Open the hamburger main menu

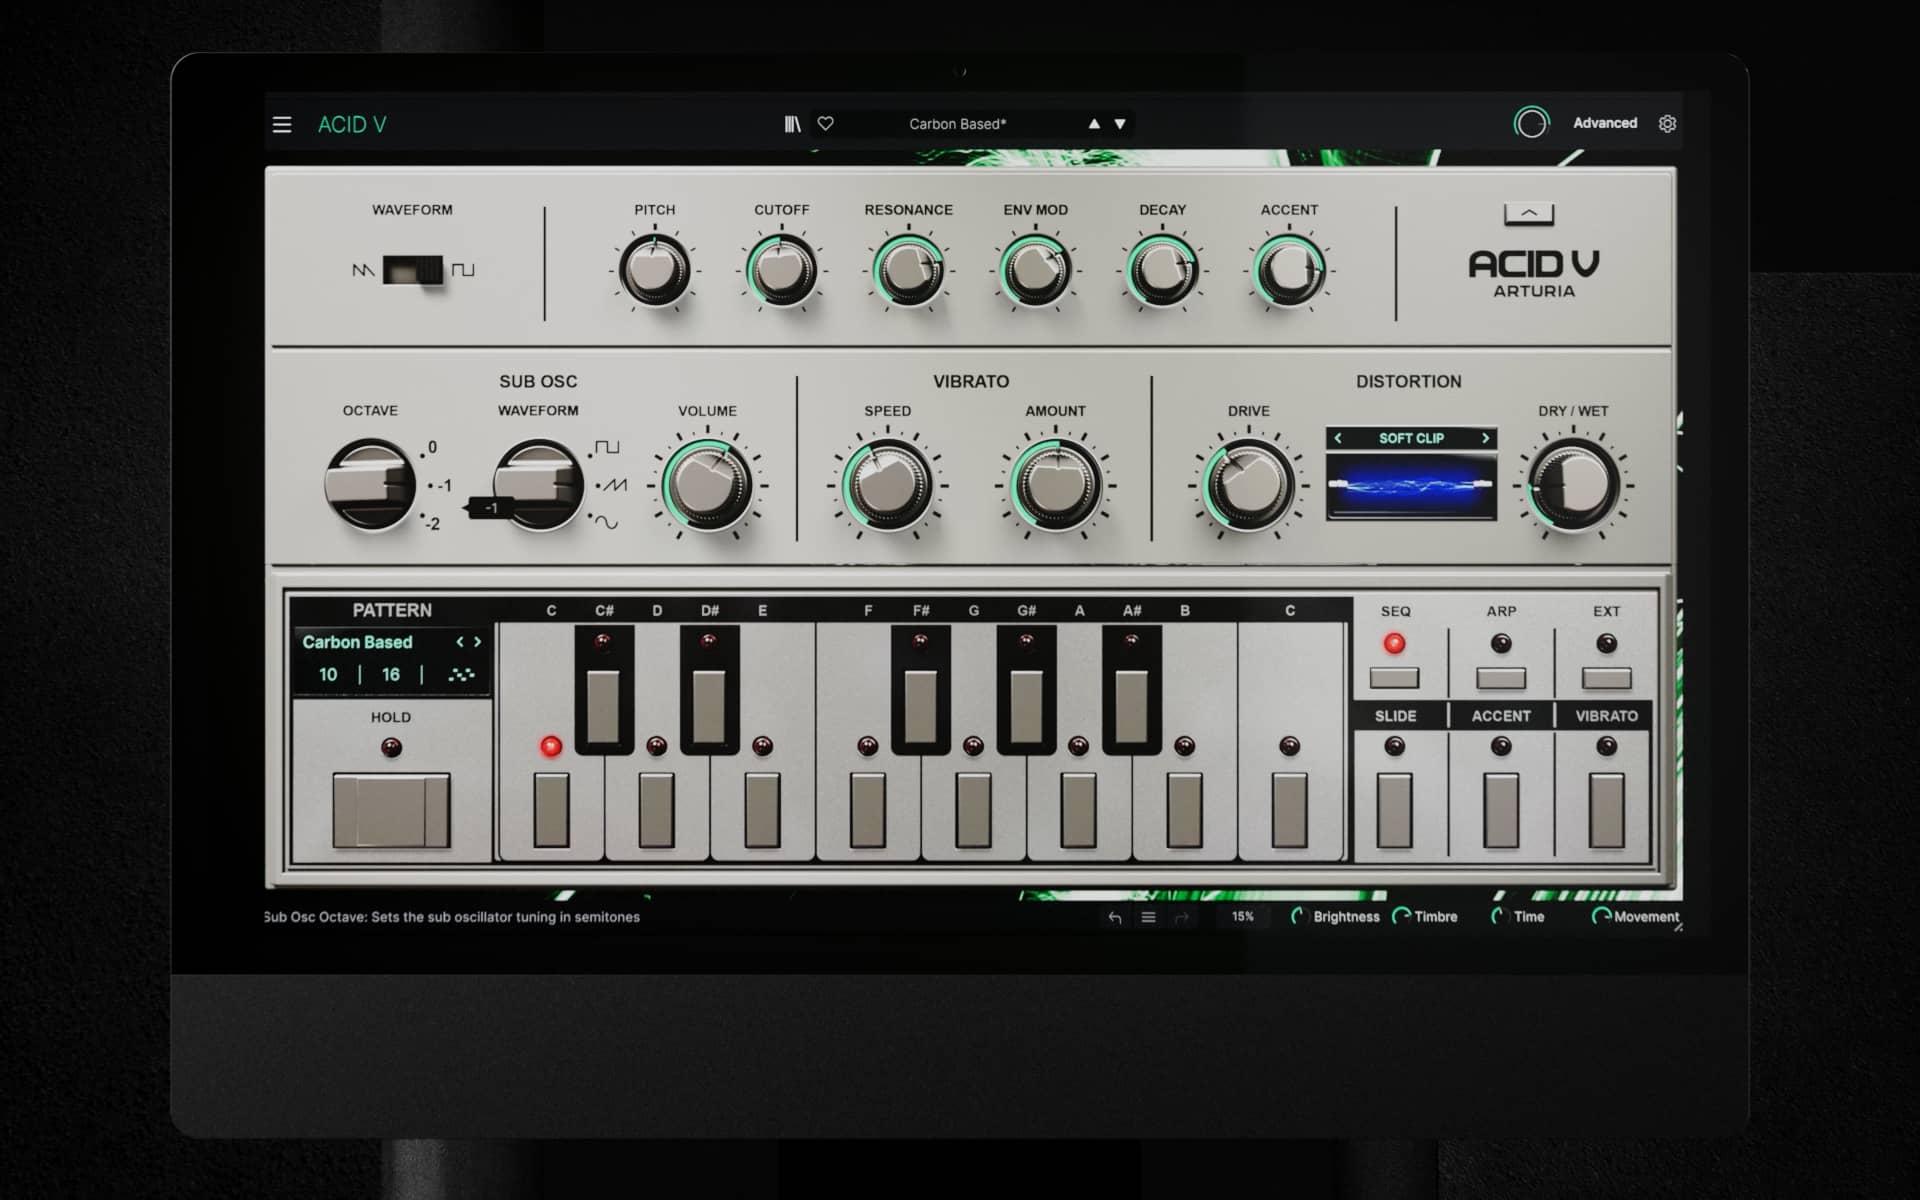282,124
